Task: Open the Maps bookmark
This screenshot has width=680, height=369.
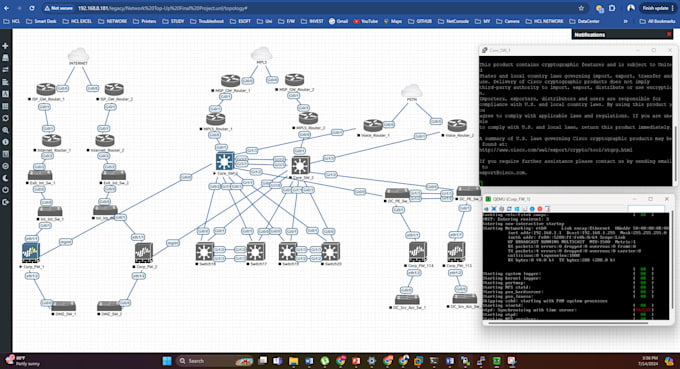Action: [x=393, y=21]
